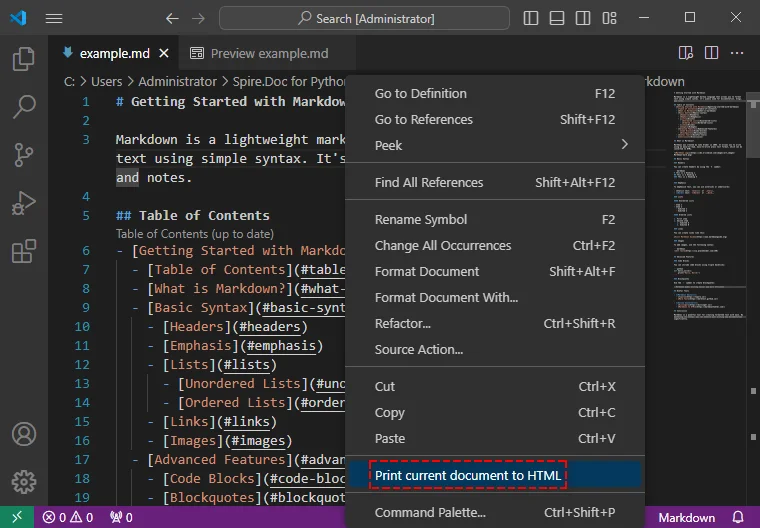Toggle the secondary side bar layout button
The height and width of the screenshot is (528, 760).
(582, 18)
